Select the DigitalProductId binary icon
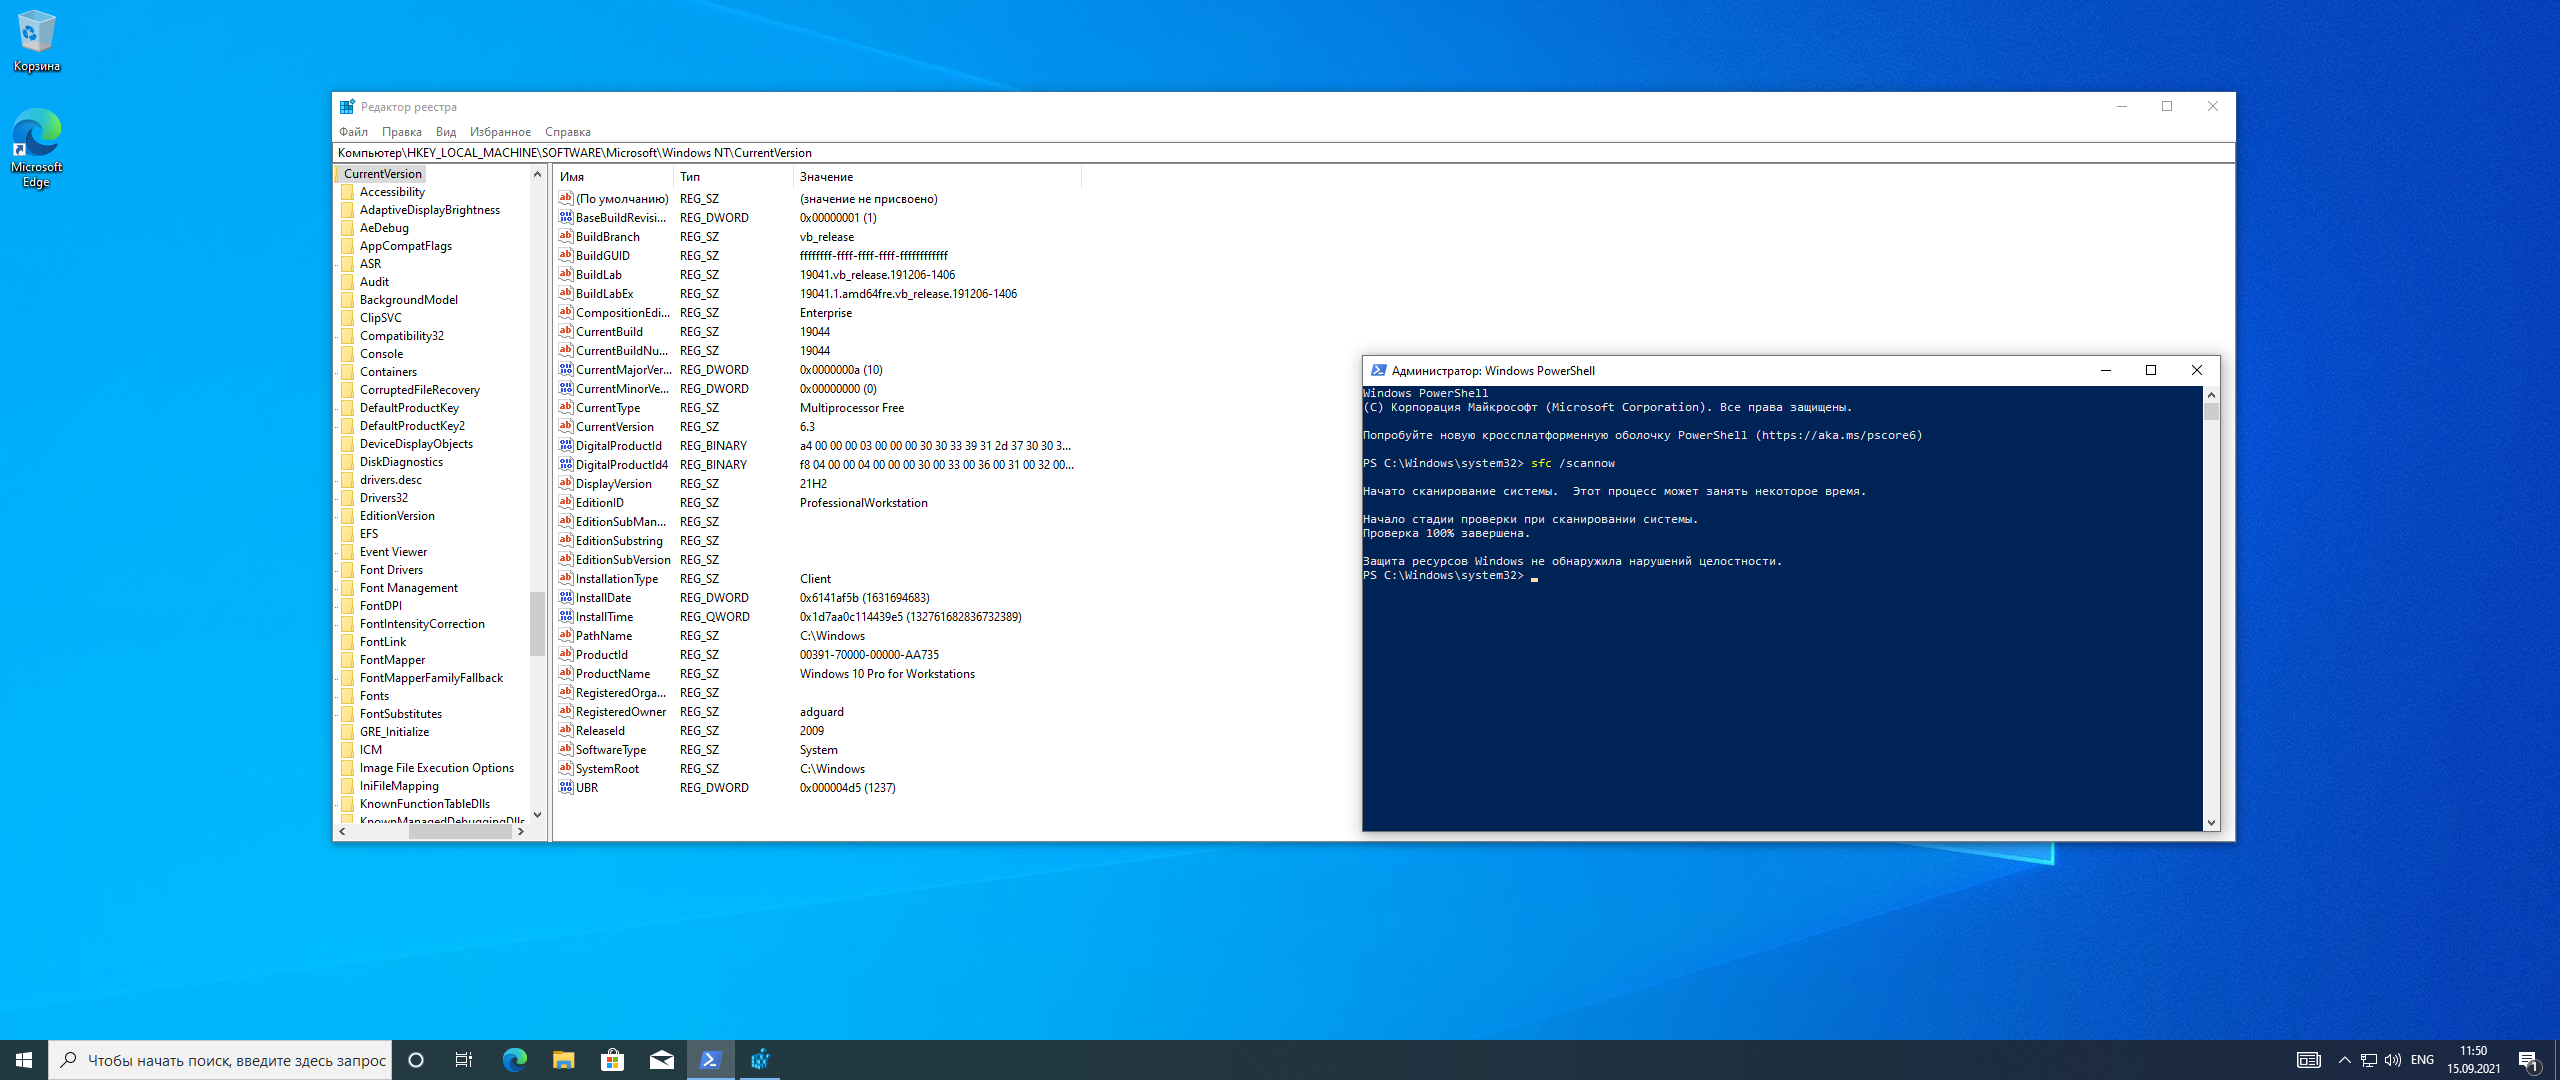 [x=566, y=445]
